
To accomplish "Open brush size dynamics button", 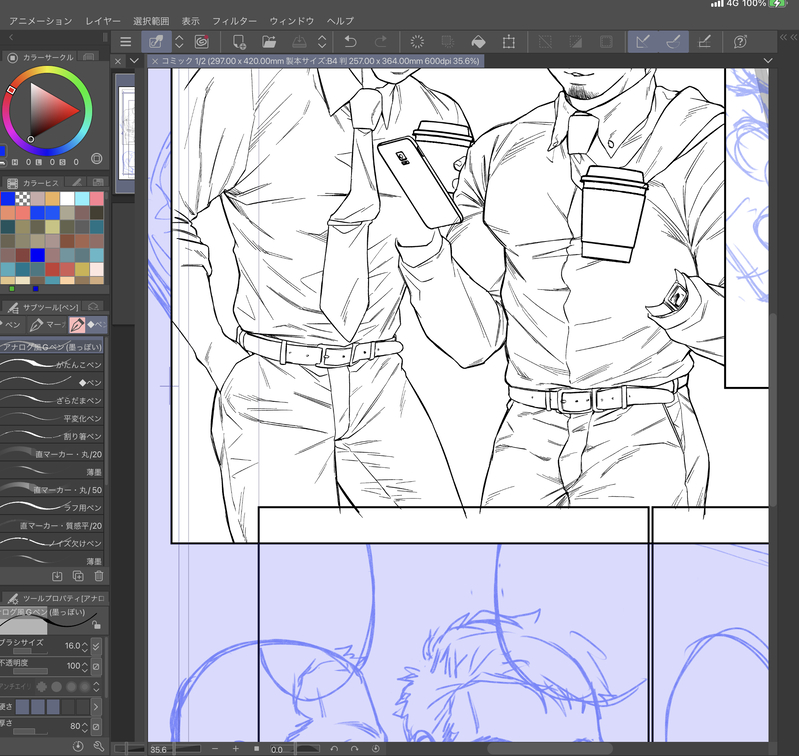I will [96, 646].
